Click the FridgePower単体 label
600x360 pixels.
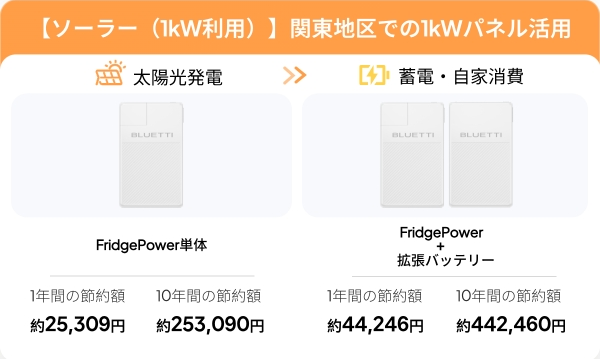[152, 245]
